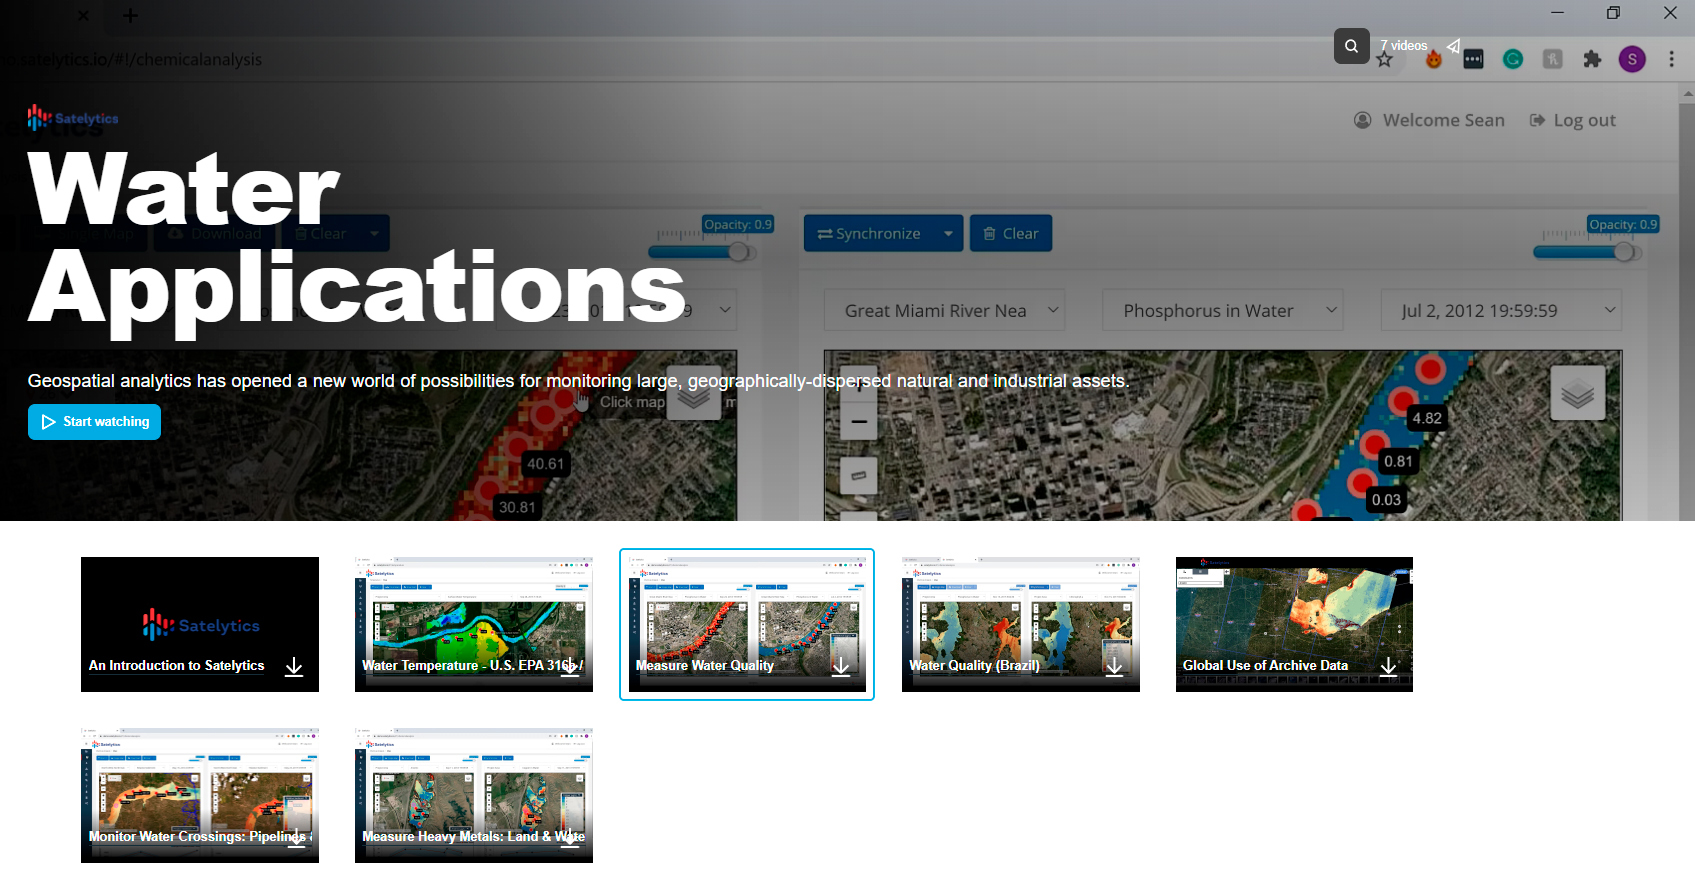Click the green Grammarly extension icon
The image size is (1695, 879).
tap(1513, 59)
